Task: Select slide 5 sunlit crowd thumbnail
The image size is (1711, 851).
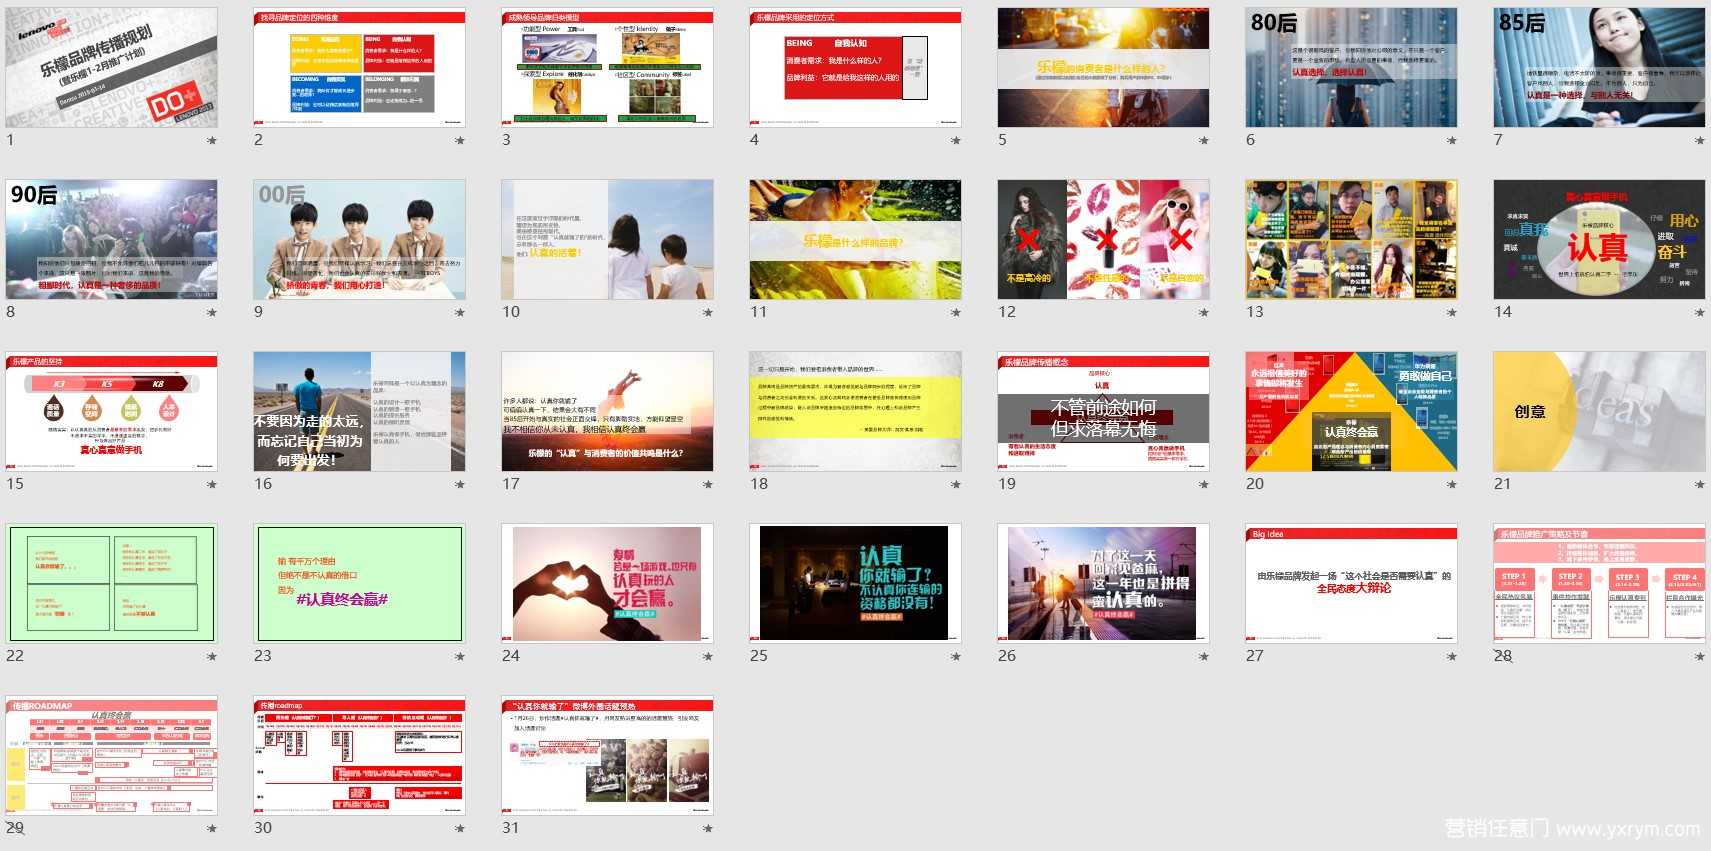Action: click(x=1103, y=68)
